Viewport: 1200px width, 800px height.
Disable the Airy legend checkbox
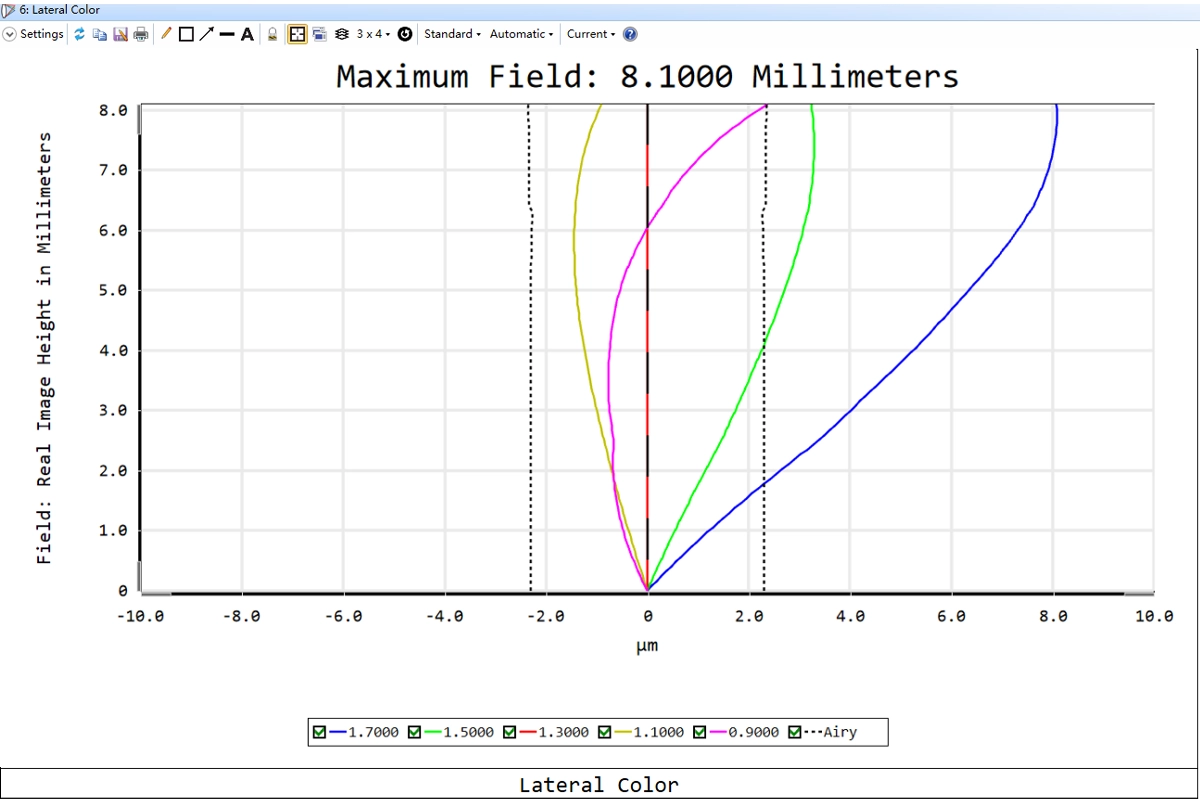point(795,732)
